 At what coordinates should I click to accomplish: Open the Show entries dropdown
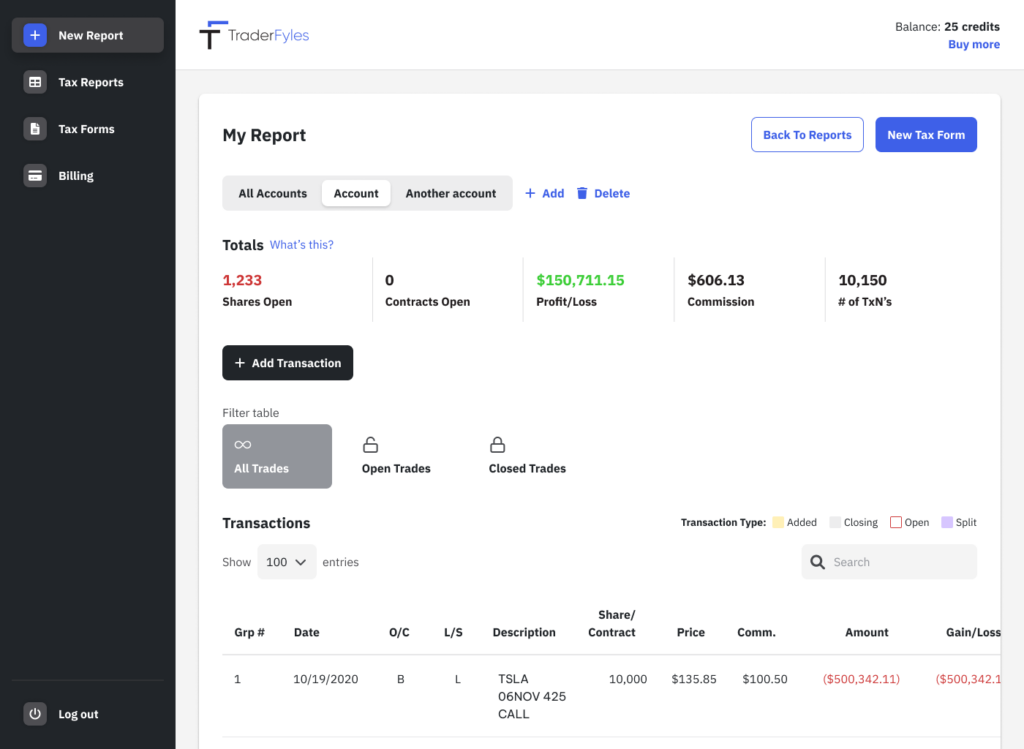[x=287, y=561]
